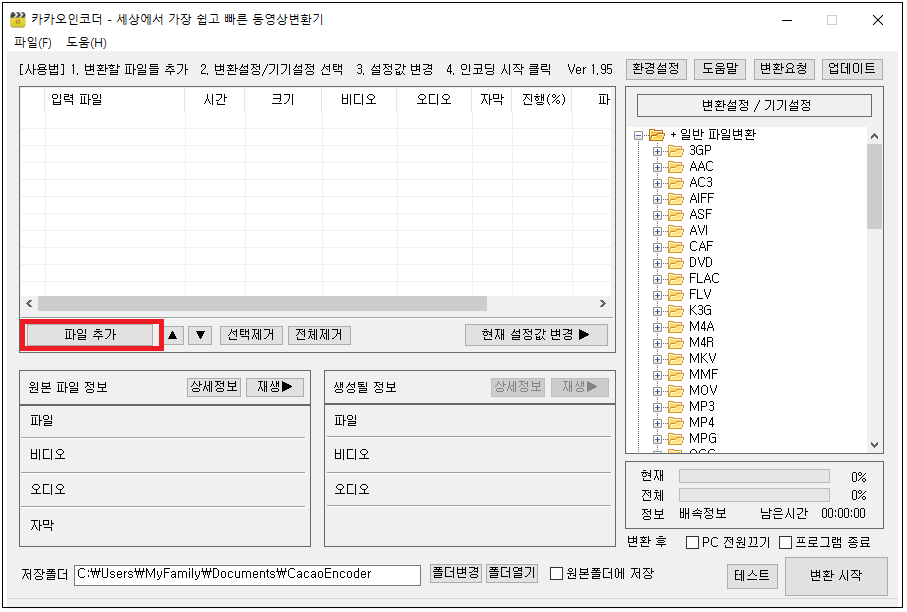Expand the AVI folder node

657,231
